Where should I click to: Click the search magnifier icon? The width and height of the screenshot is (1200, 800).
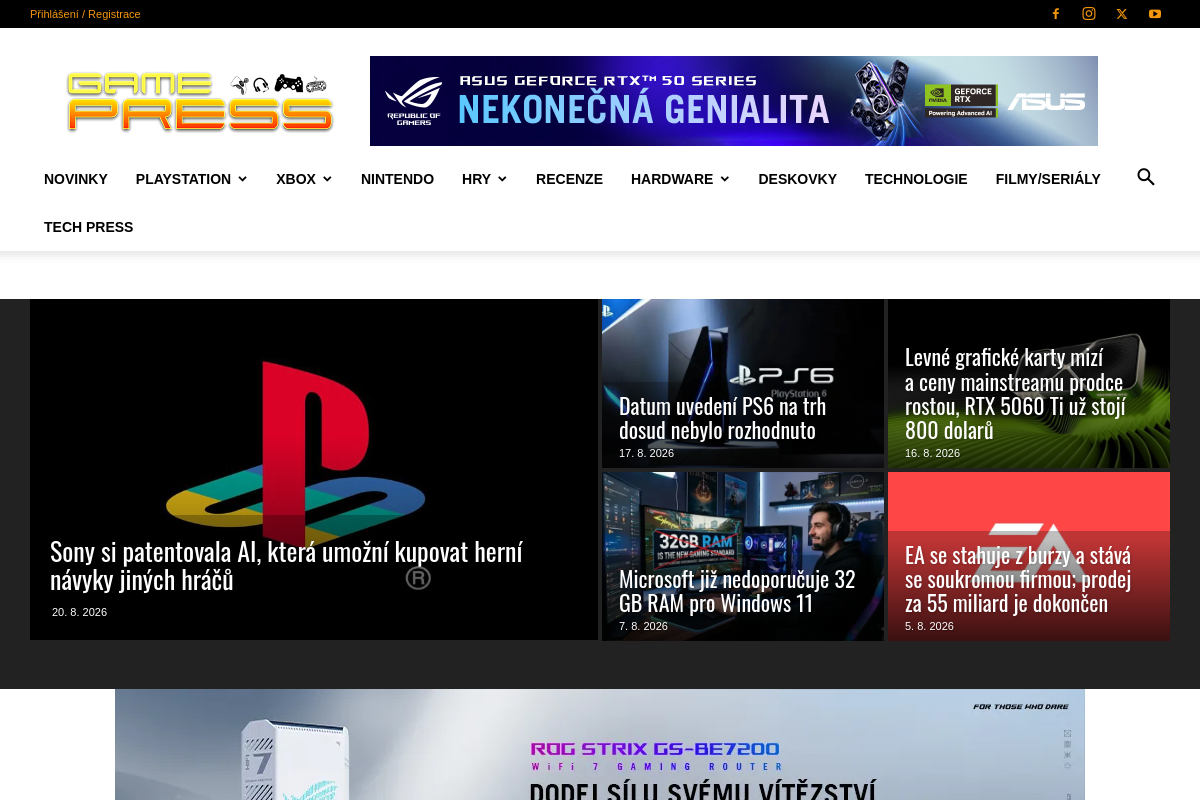(1146, 178)
